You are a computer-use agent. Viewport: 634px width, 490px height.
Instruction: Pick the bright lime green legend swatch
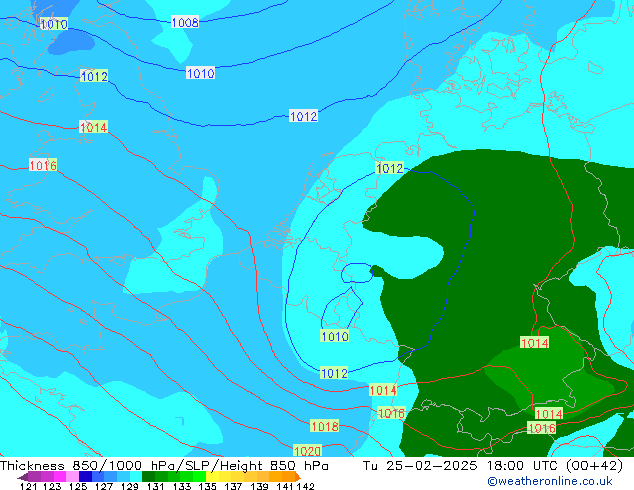point(200,477)
